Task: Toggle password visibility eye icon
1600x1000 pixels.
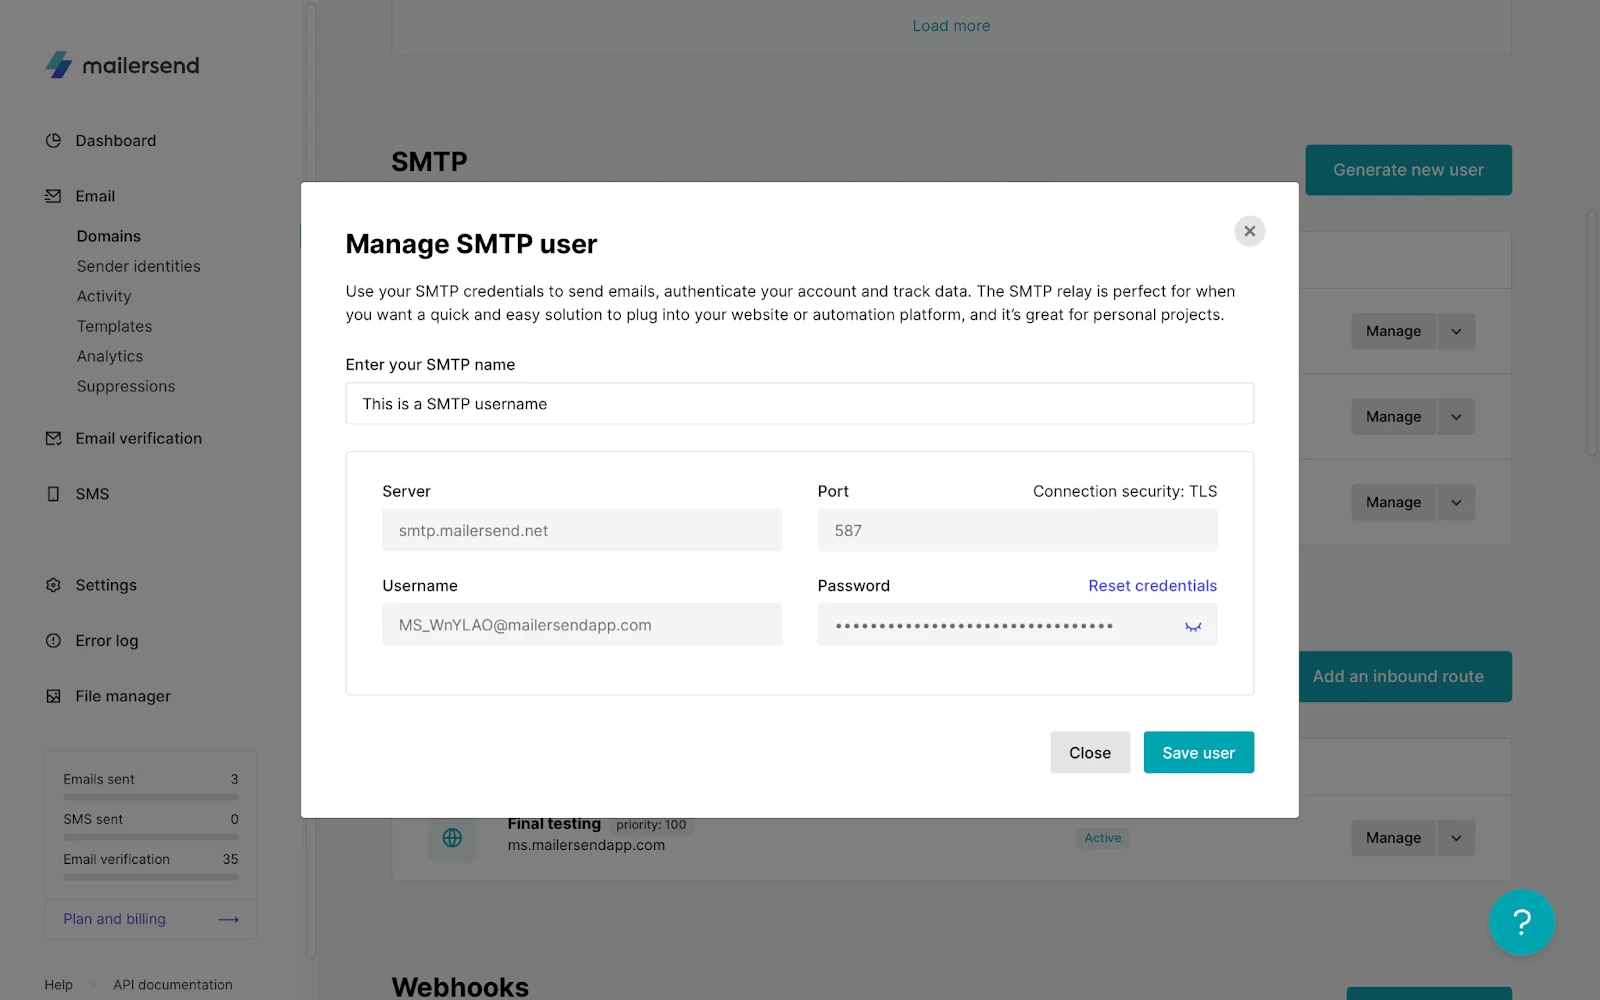Action: click(x=1193, y=626)
